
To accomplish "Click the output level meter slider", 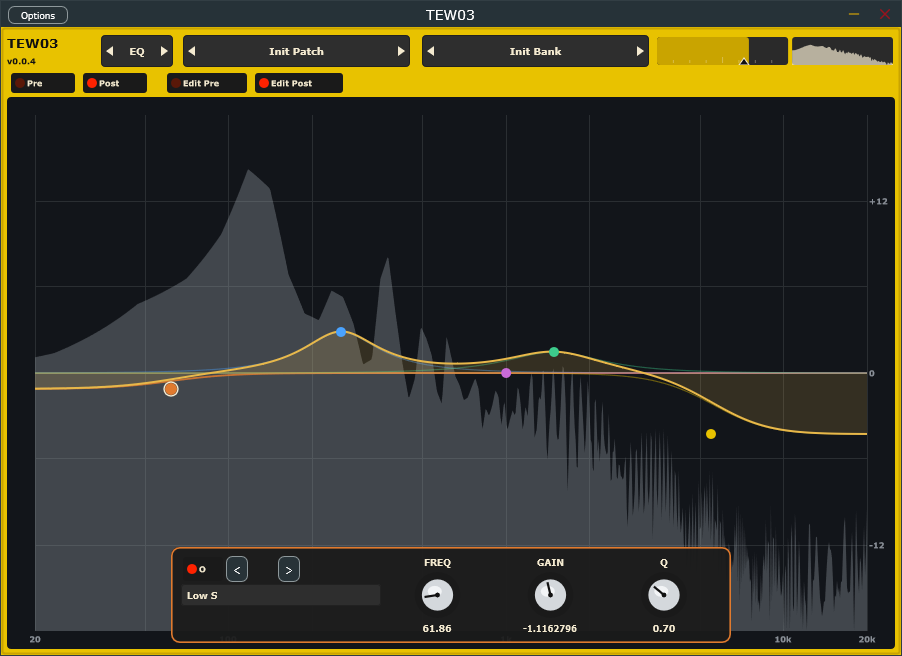I will (722, 51).
